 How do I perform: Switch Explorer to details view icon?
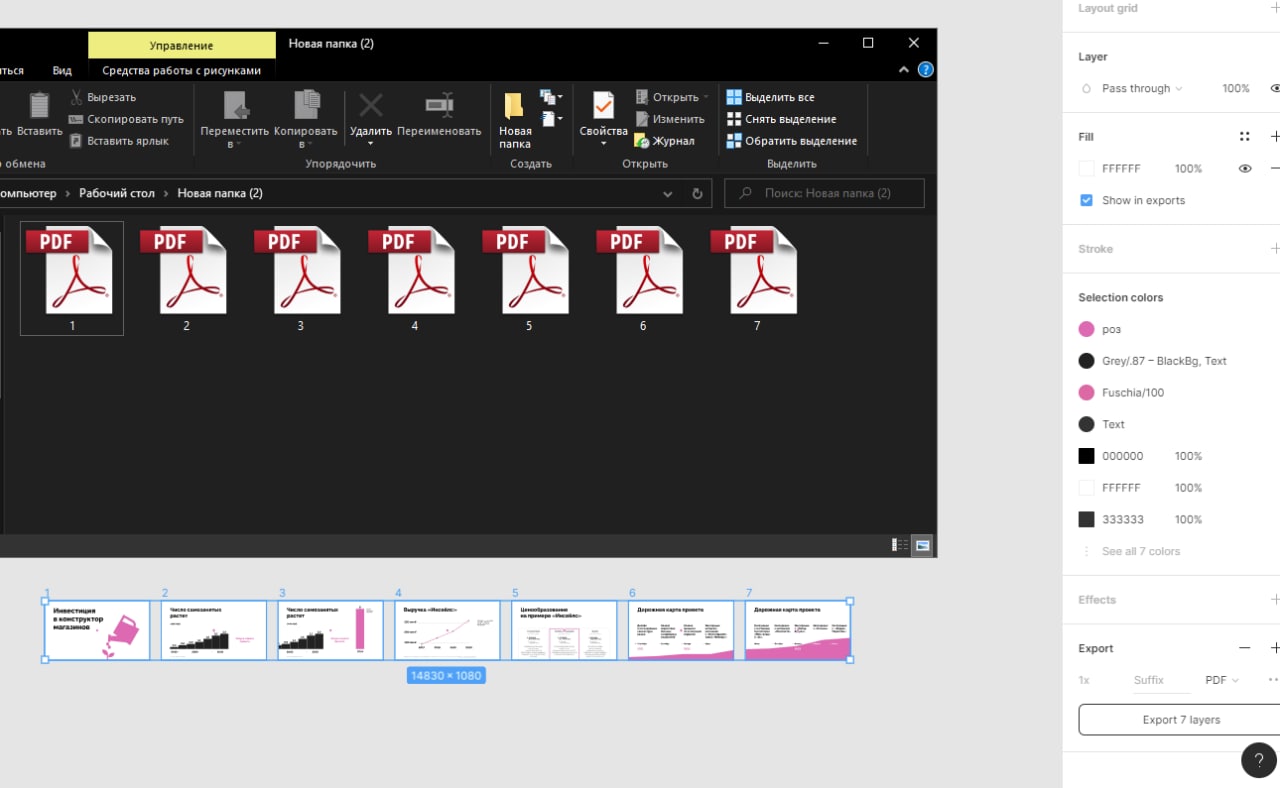(900, 545)
